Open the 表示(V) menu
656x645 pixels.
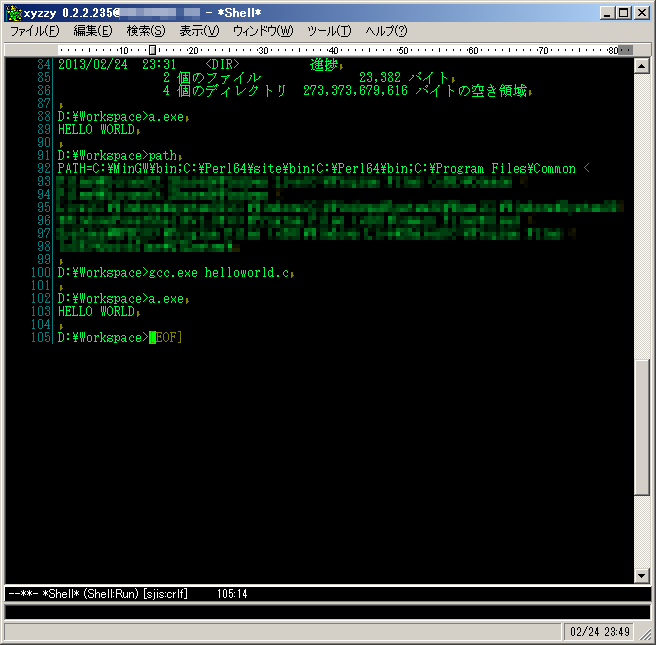click(199, 31)
